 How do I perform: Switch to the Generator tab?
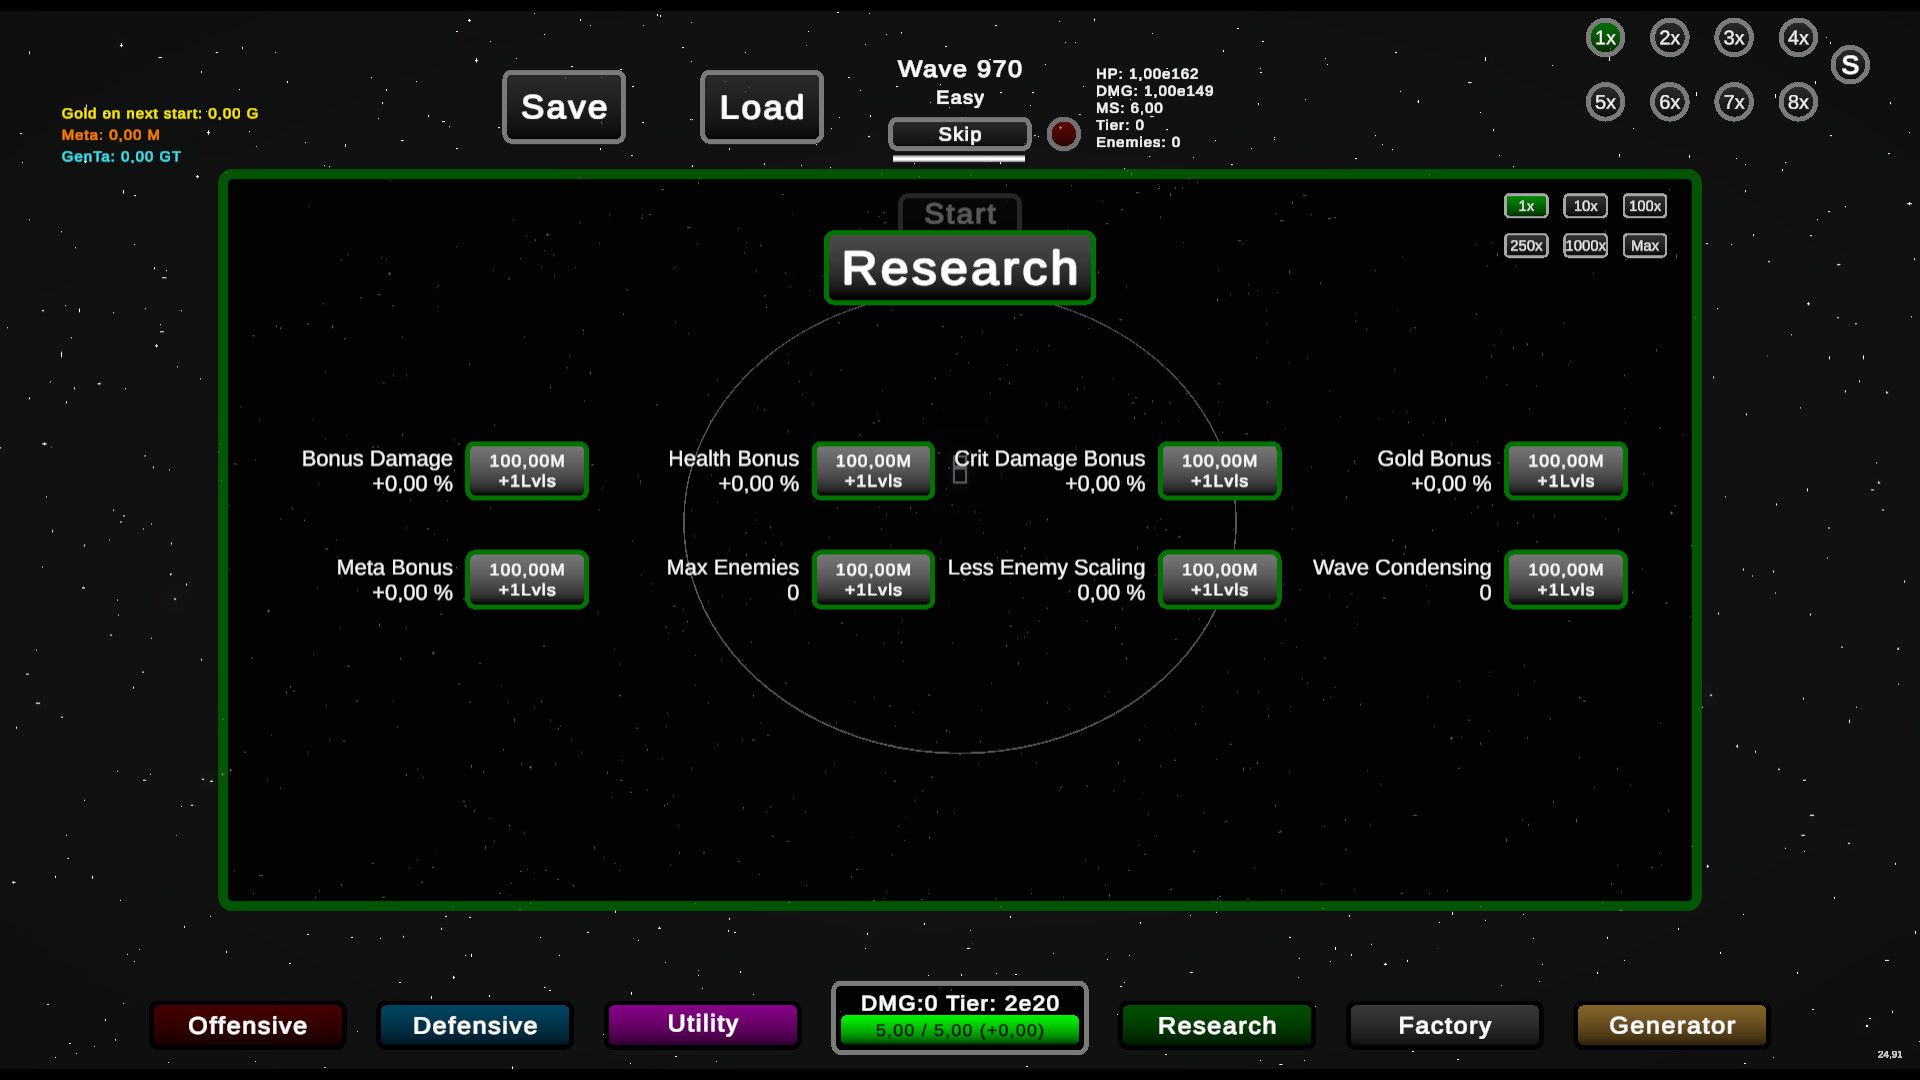1672,1025
